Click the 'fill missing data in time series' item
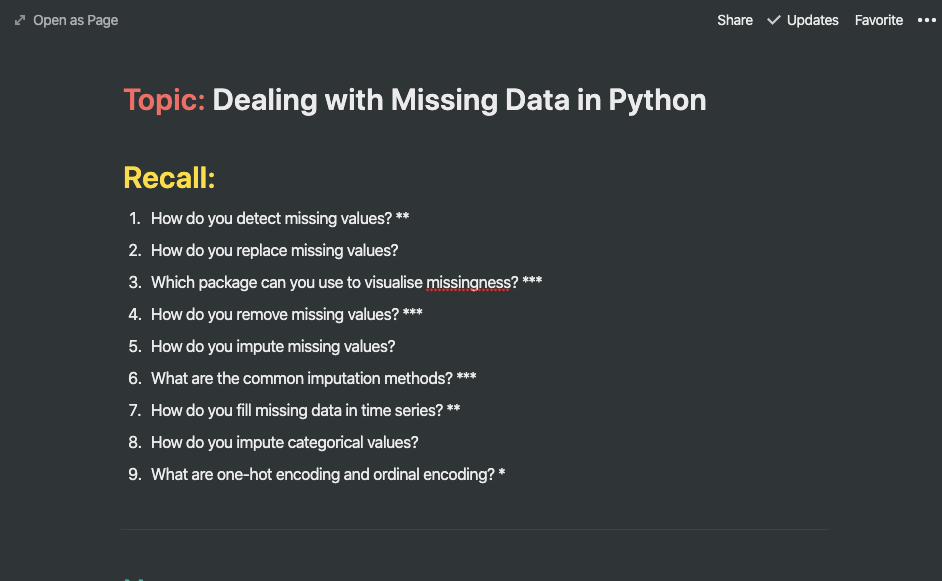 tap(296, 410)
